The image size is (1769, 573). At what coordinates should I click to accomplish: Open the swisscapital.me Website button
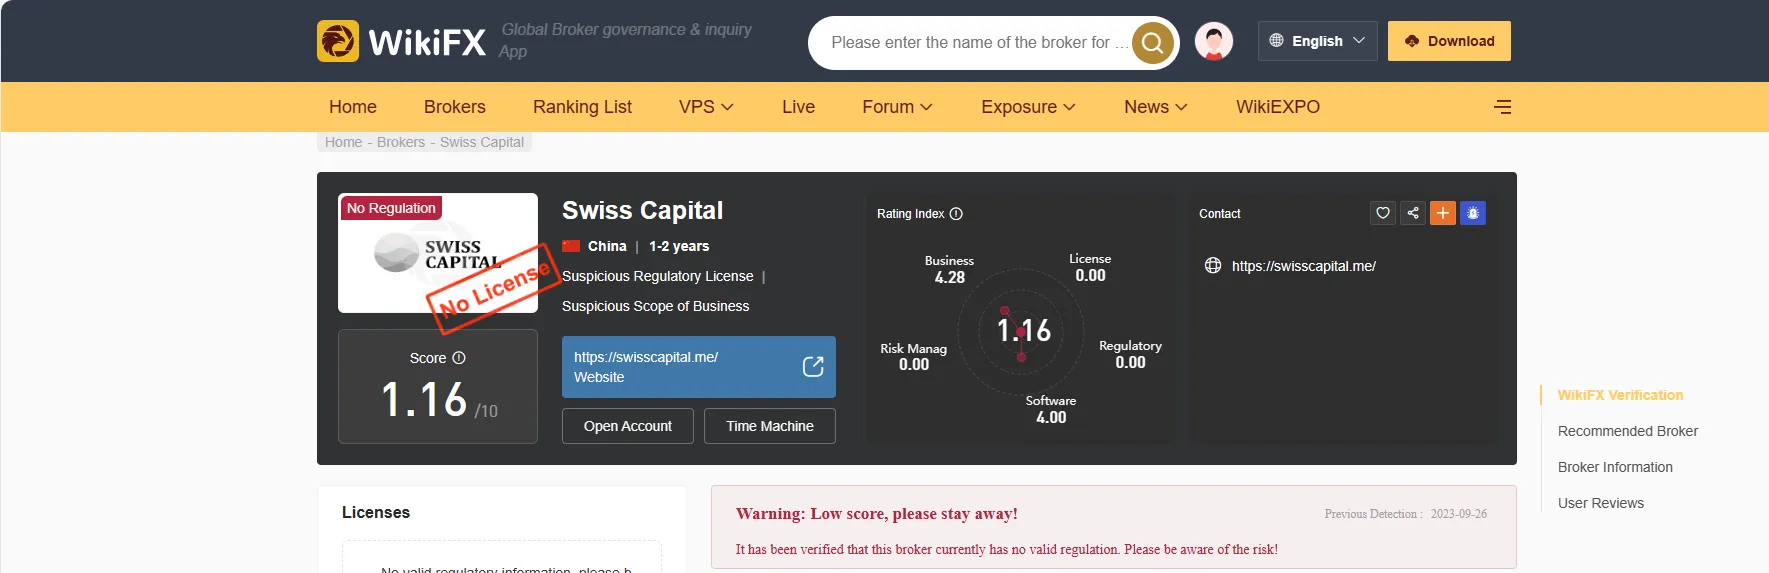699,367
